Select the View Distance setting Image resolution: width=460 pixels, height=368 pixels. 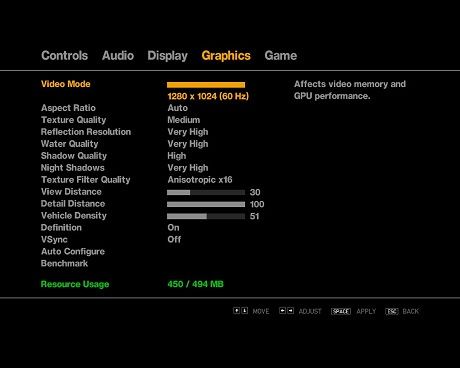[x=71, y=192]
